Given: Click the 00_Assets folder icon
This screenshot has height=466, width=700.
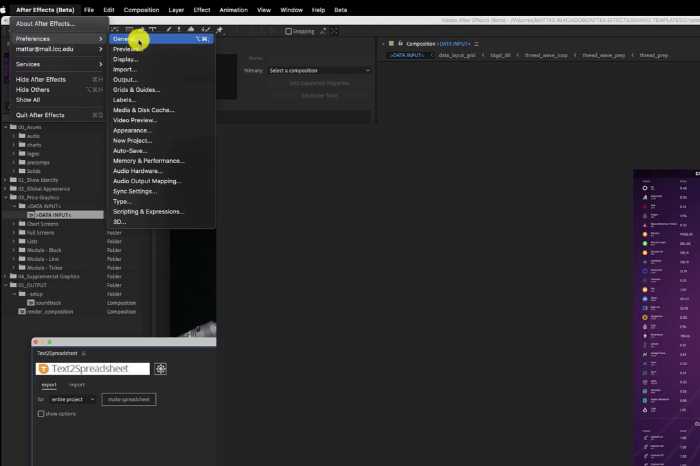Looking at the screenshot, I should [13, 127].
